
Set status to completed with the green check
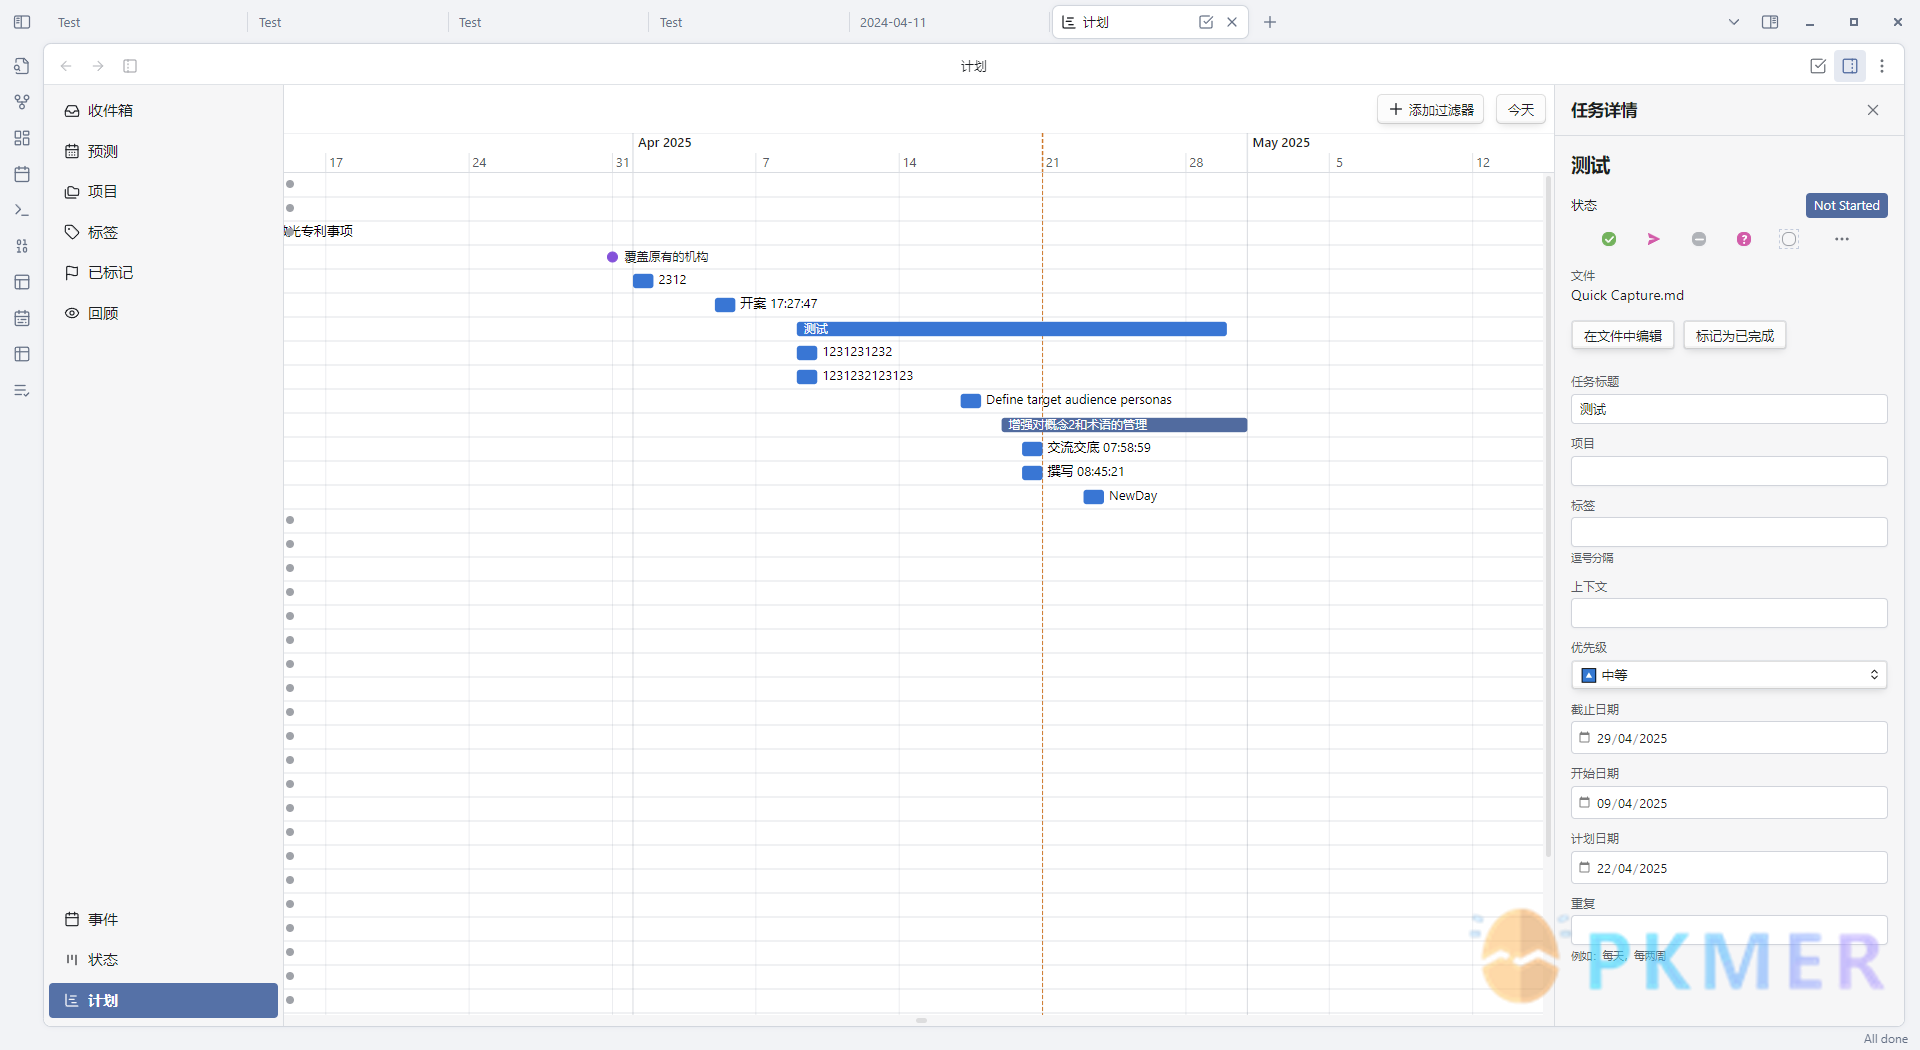(x=1609, y=239)
